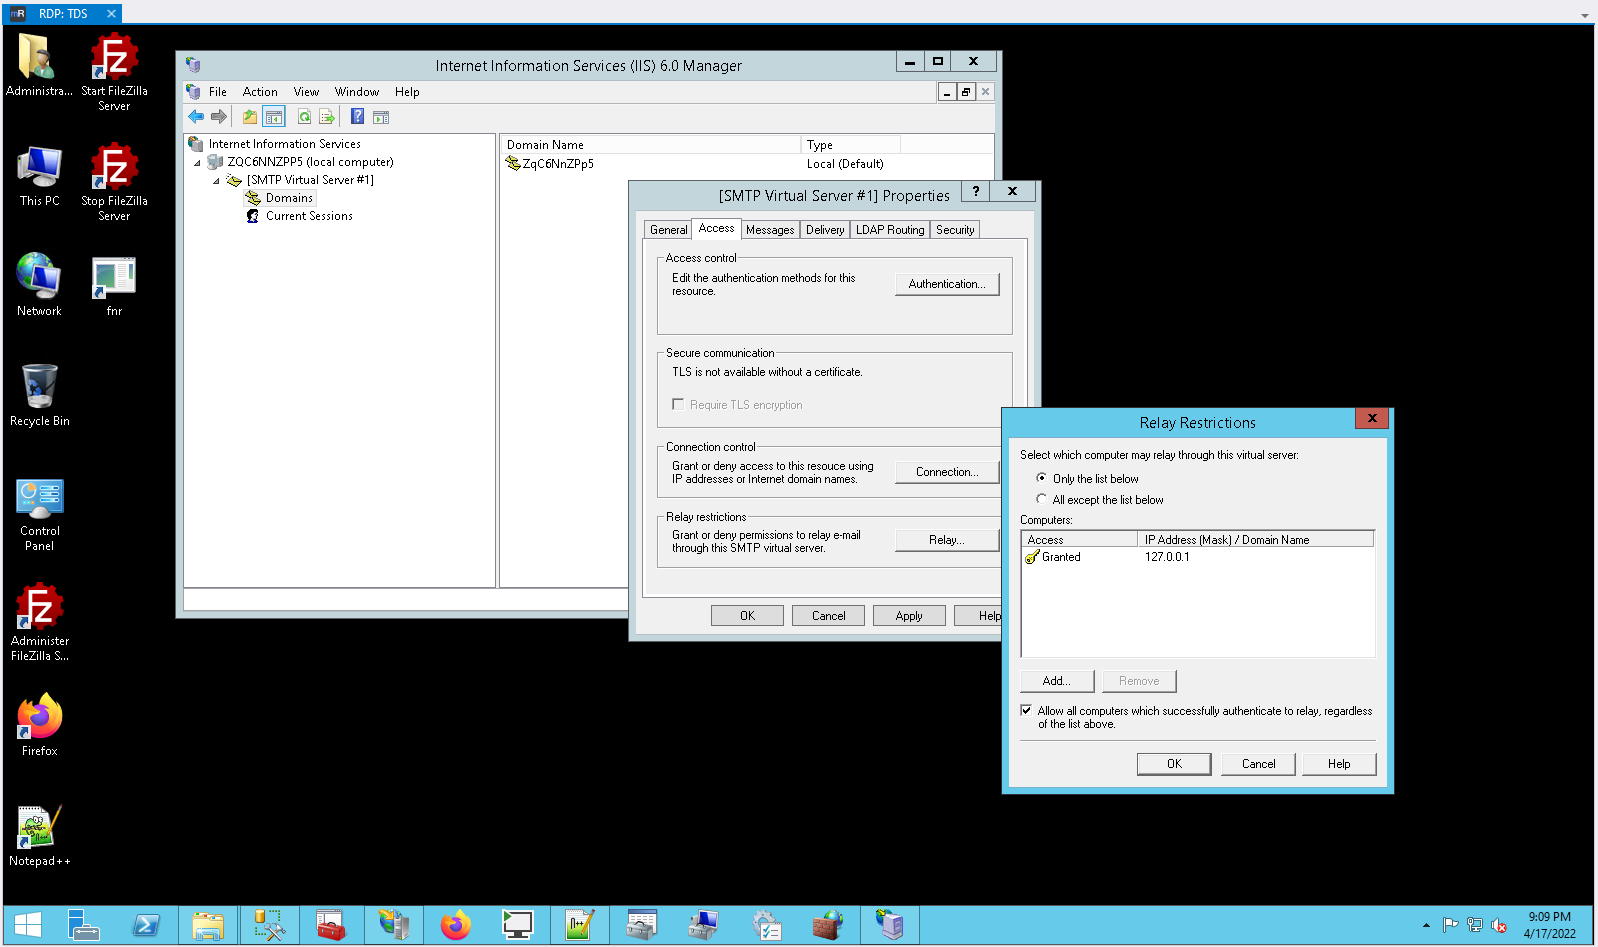Image resolution: width=1598 pixels, height=947 pixels.
Task: Click the disabled Require TLS encryption checkbox
Action: point(678,404)
